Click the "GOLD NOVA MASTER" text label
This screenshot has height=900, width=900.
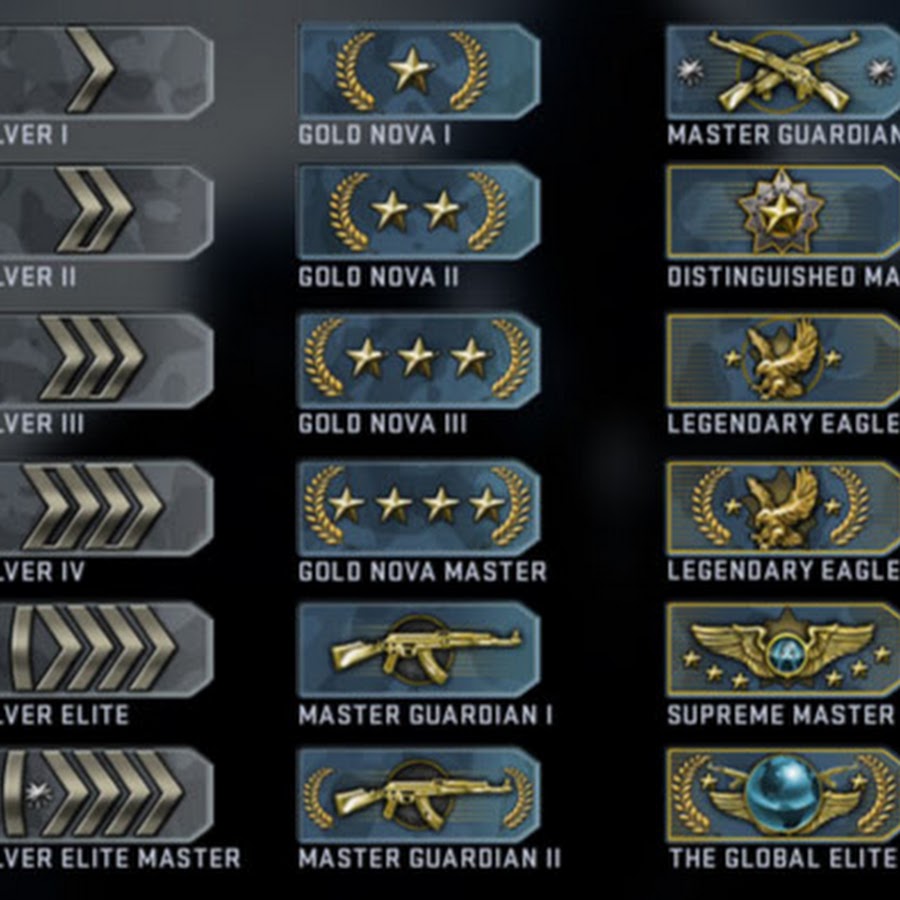click(422, 572)
